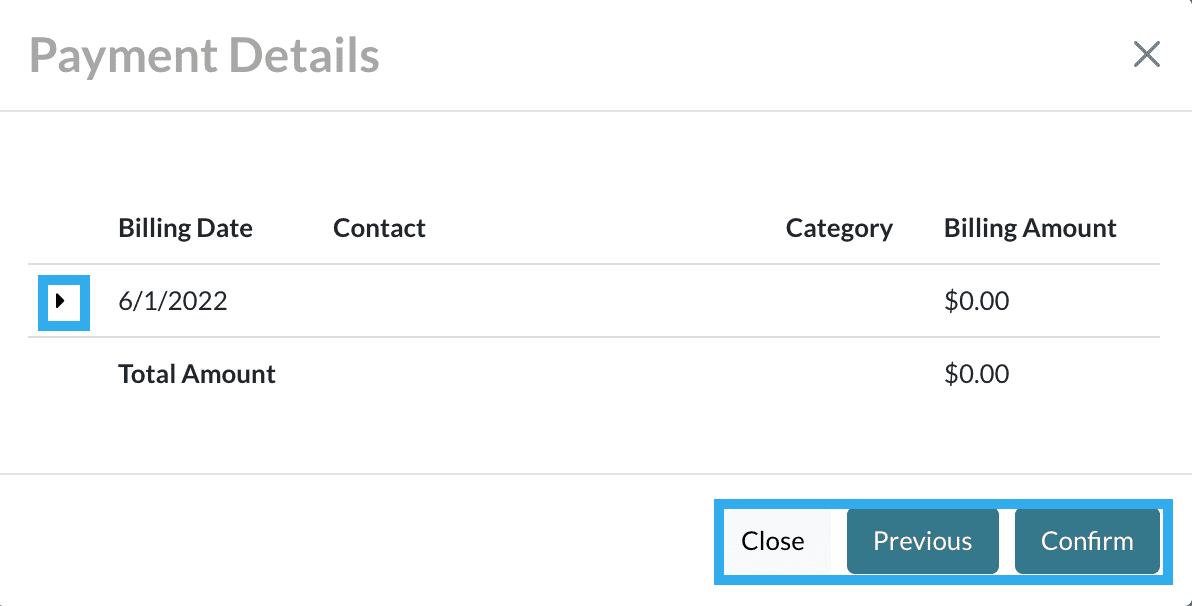Click Close to exit Payment Details

click(774, 541)
